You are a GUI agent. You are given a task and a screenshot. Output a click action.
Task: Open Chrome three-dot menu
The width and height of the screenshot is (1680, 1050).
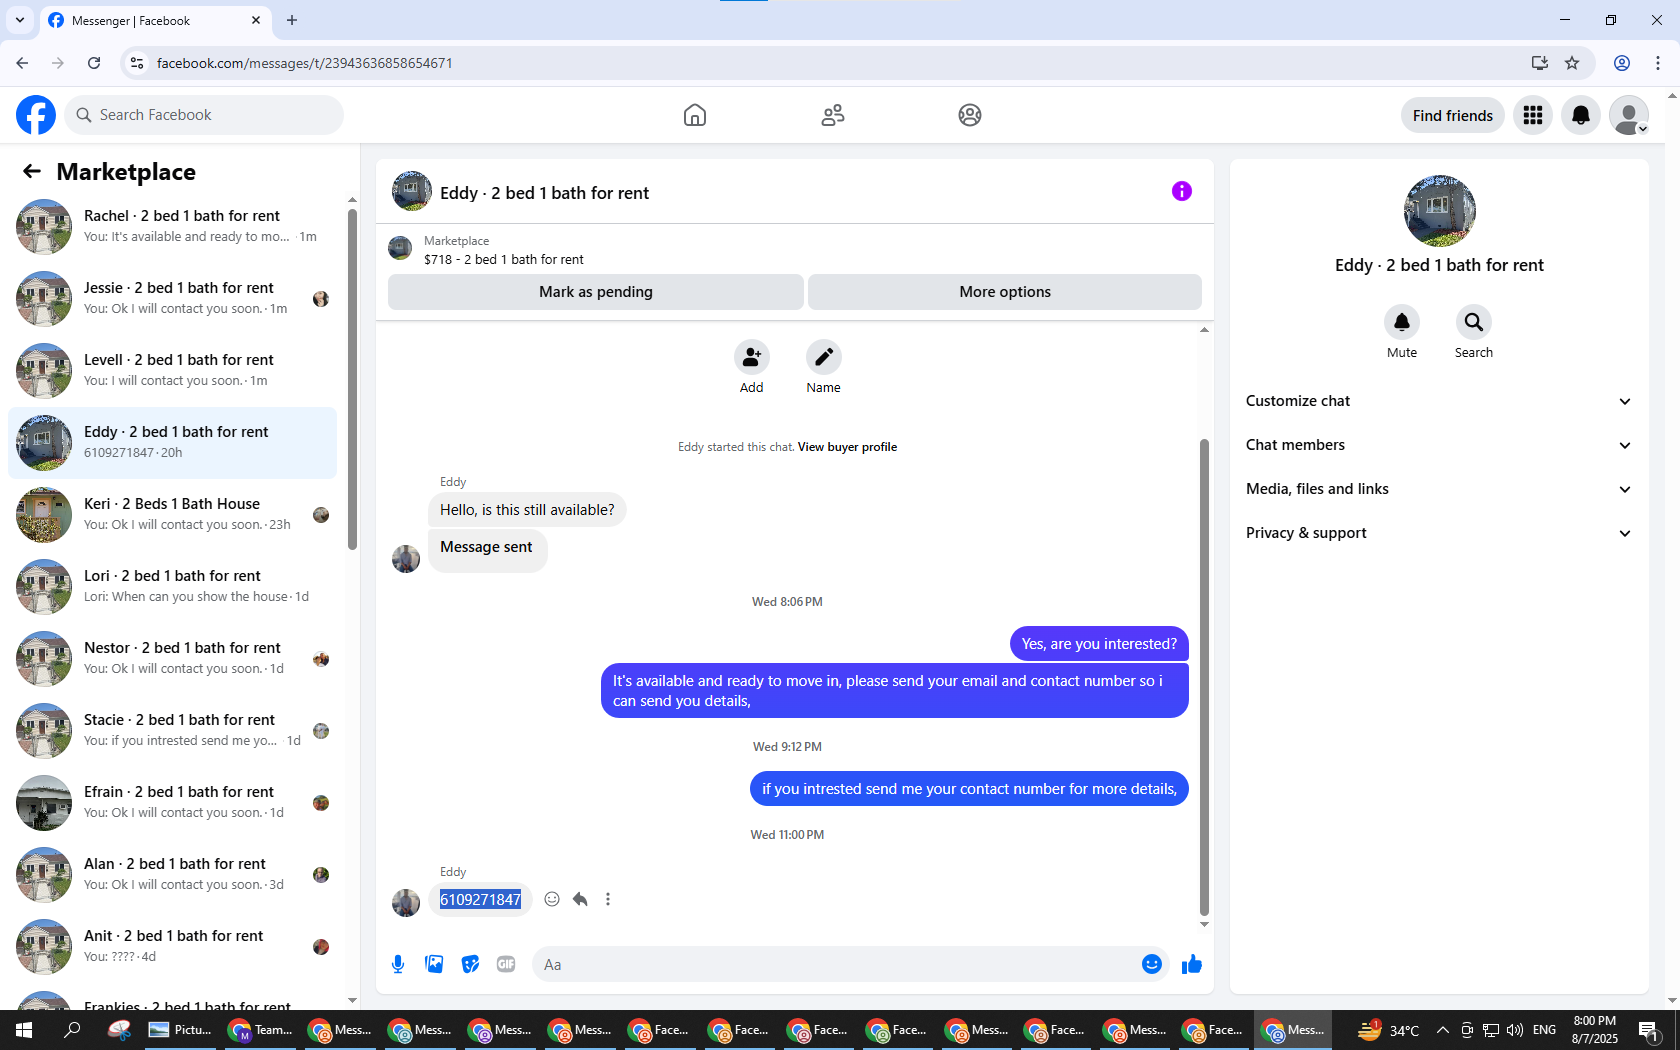[1658, 63]
